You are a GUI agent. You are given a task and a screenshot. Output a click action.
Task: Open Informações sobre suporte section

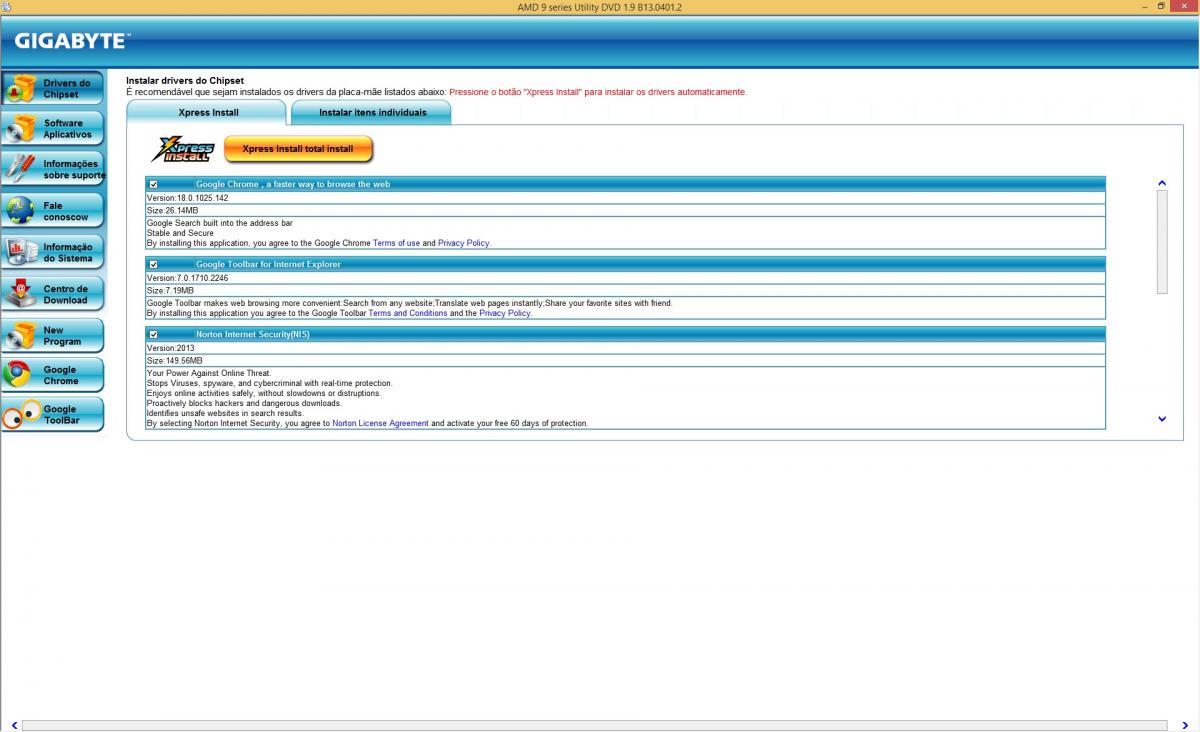53,169
